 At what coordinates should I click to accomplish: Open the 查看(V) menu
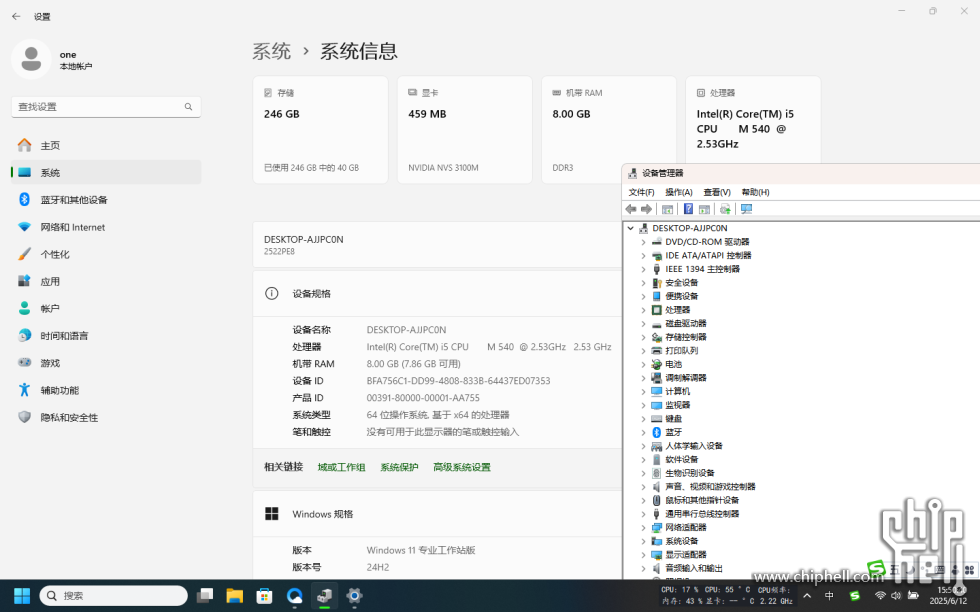[717, 192]
